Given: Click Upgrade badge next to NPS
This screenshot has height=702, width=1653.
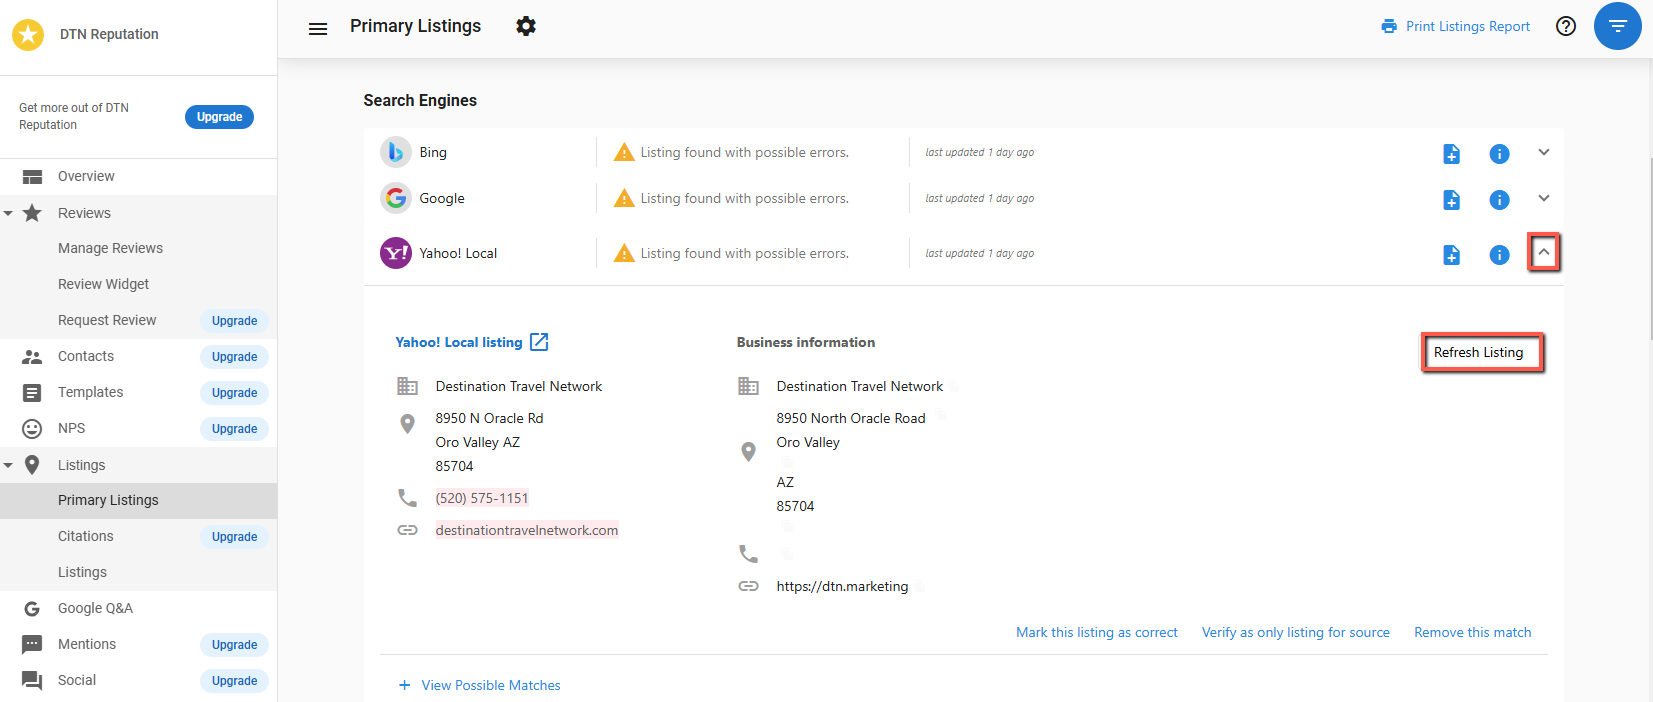Looking at the screenshot, I should (235, 429).
